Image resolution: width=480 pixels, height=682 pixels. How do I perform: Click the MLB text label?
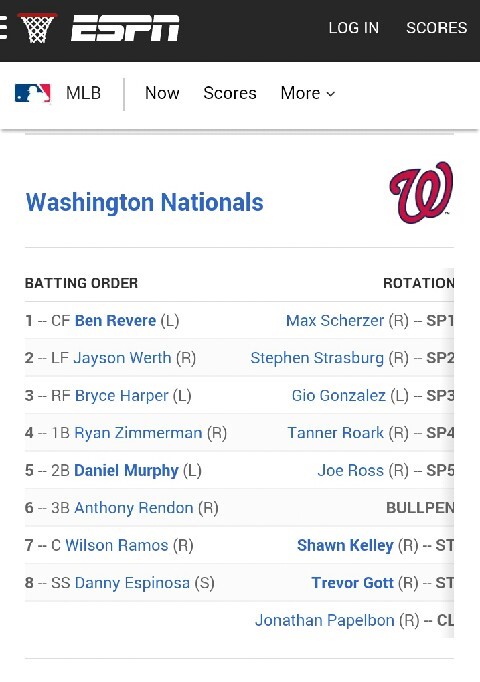pos(83,93)
